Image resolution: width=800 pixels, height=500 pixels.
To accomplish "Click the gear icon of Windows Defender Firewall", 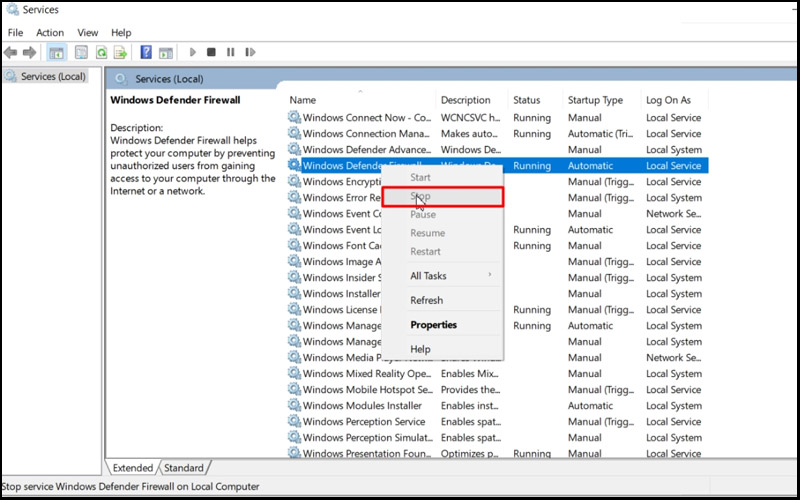I will 294,165.
